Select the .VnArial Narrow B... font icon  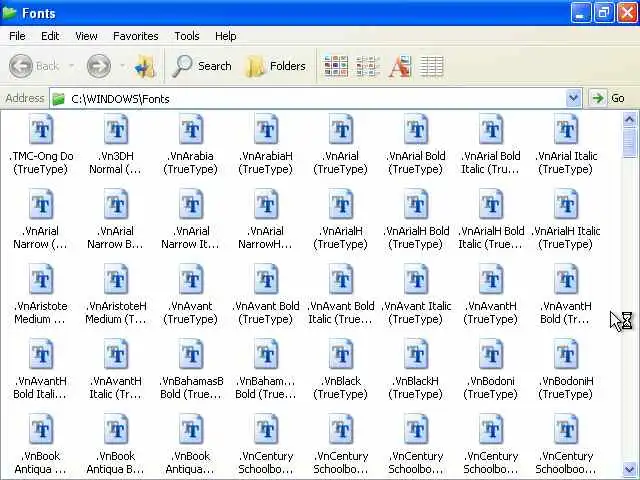[x=116, y=204]
